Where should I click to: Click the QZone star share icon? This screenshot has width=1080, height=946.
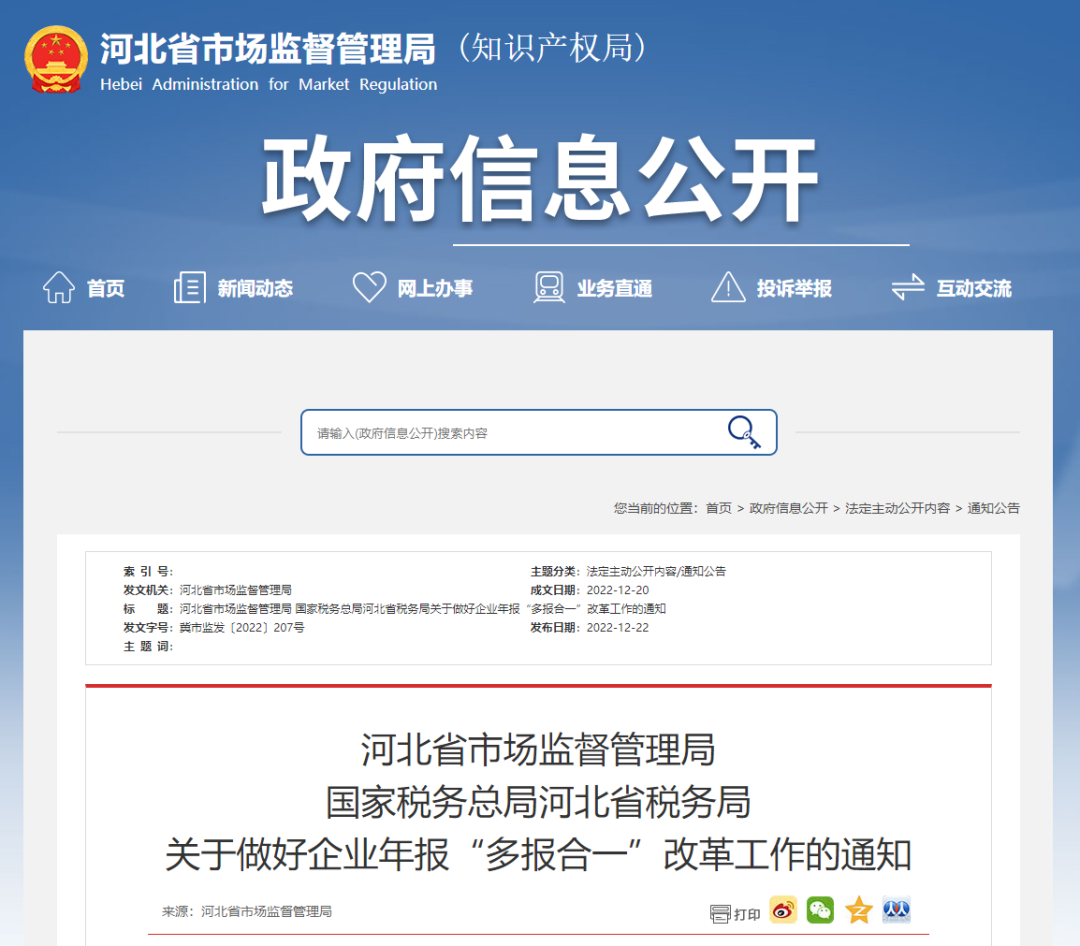pos(858,910)
